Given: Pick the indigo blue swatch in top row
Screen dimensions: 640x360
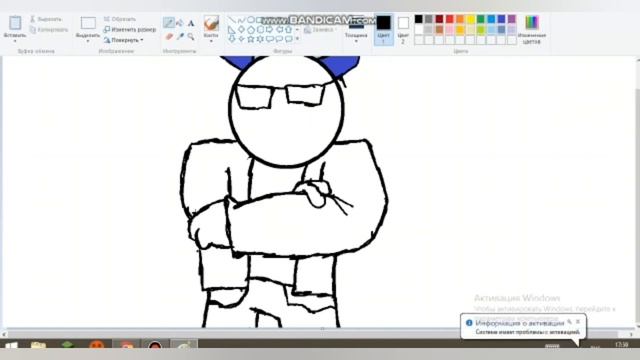Looking at the screenshot, I should [x=501, y=19].
